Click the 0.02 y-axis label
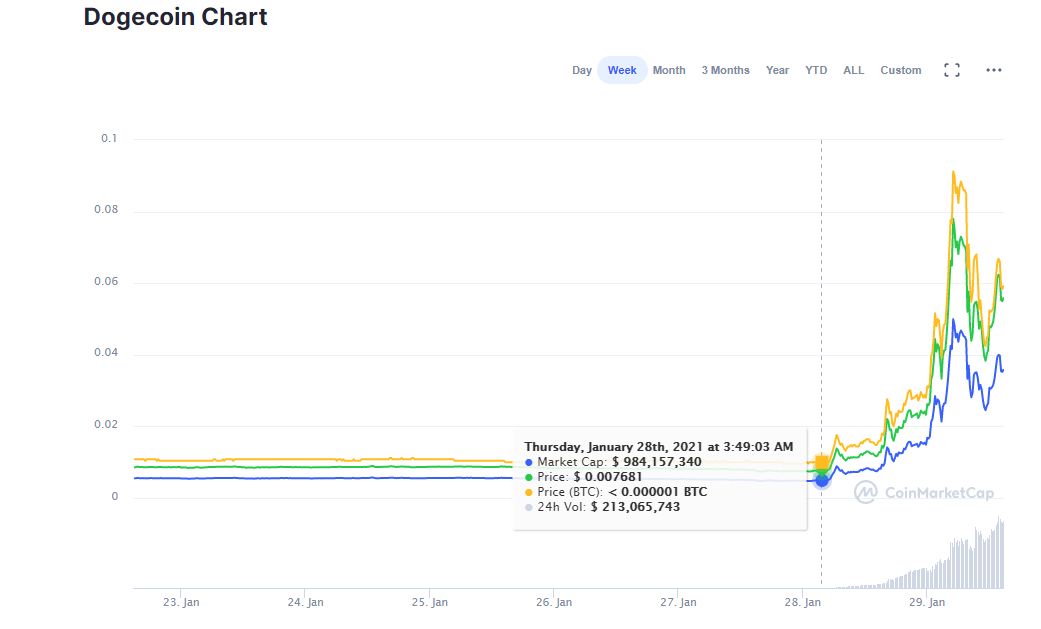1041x629 pixels. click(x=106, y=424)
